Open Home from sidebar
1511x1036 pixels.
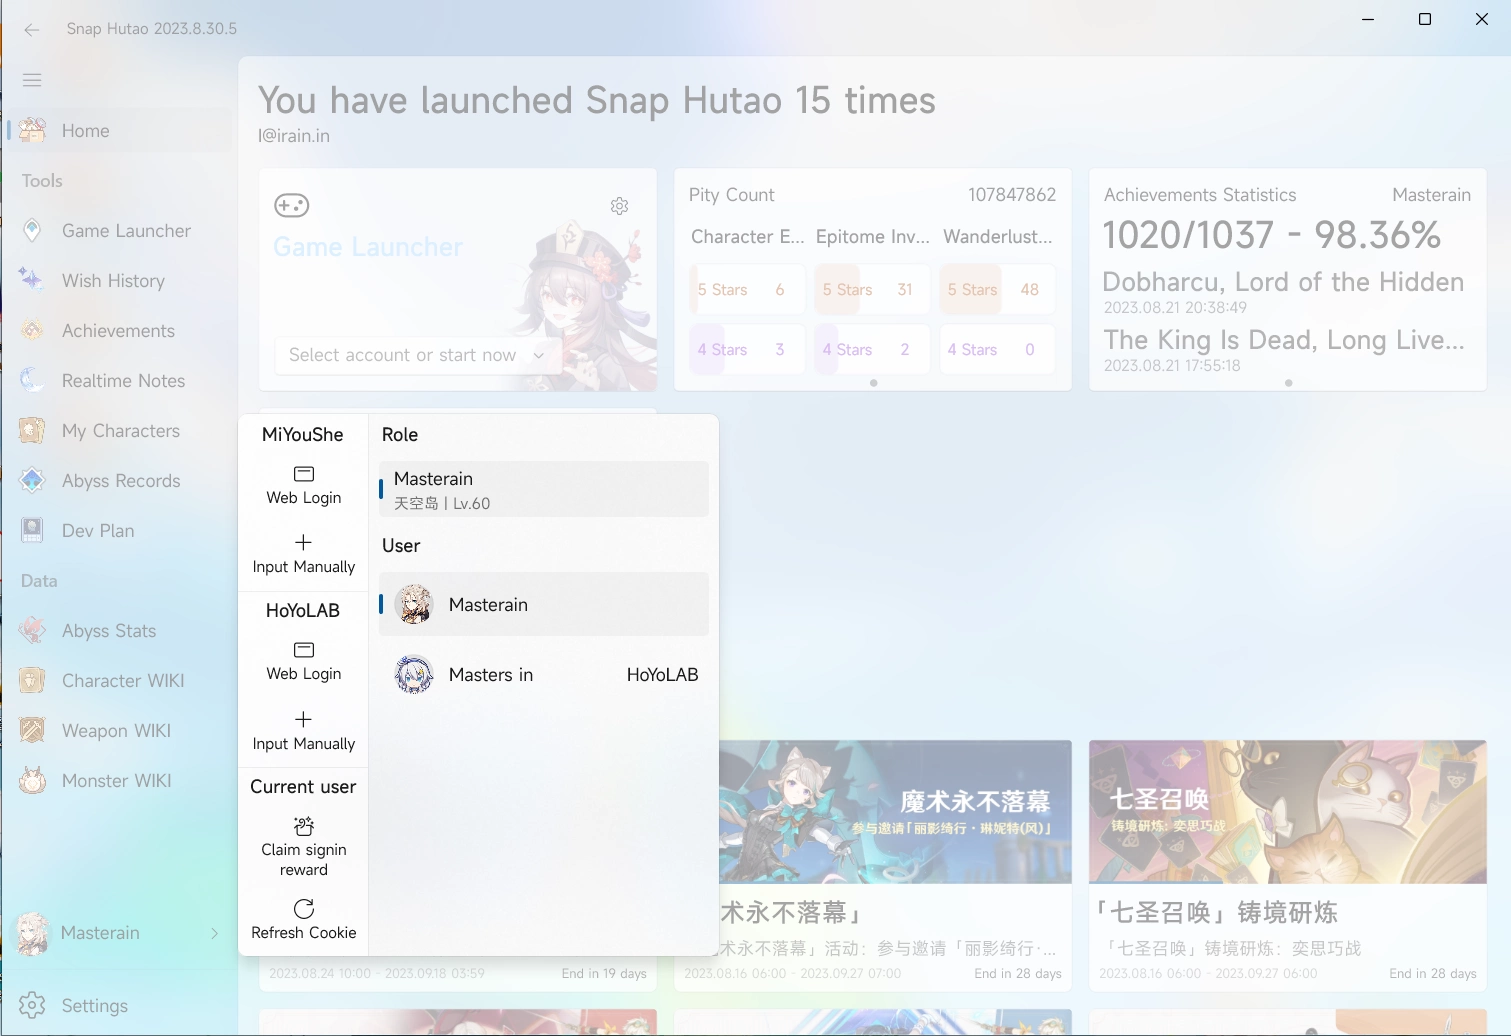[120, 131]
